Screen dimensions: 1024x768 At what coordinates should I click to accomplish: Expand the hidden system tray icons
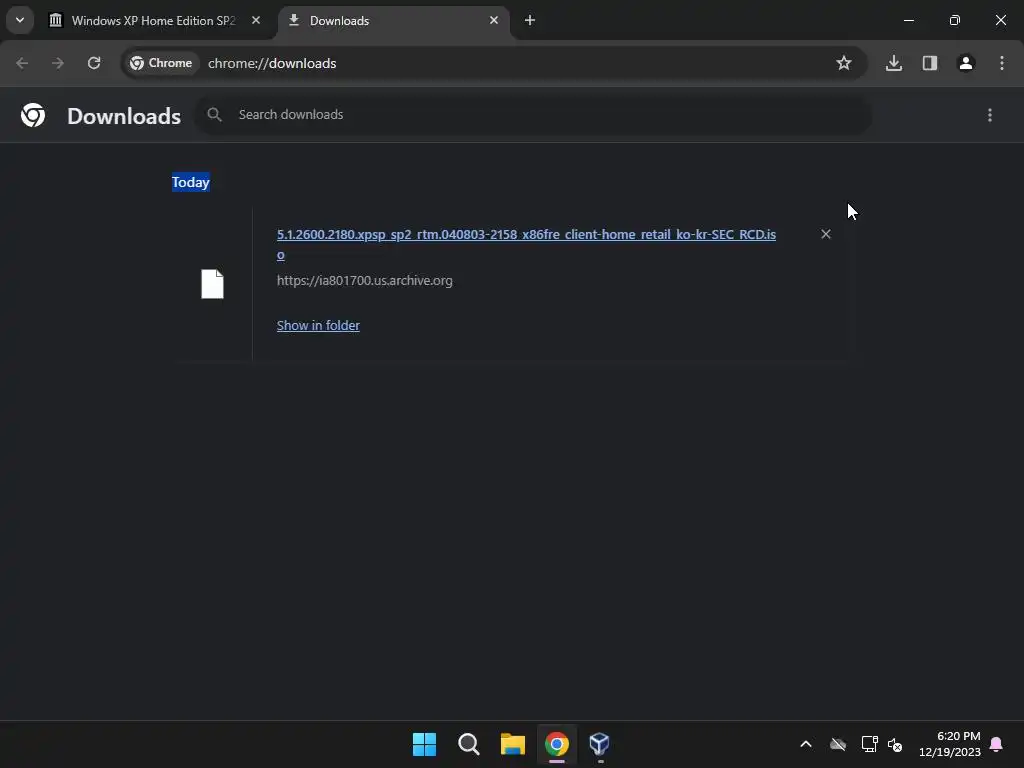click(x=806, y=744)
